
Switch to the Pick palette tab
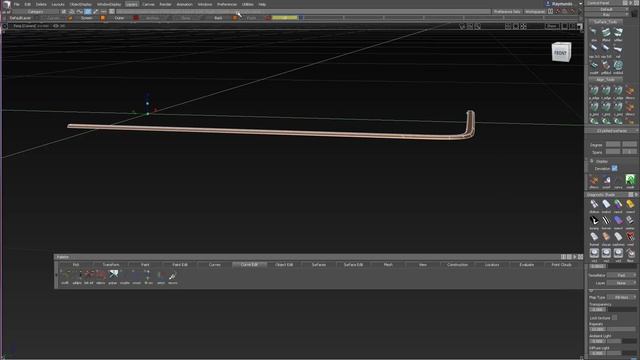76,264
